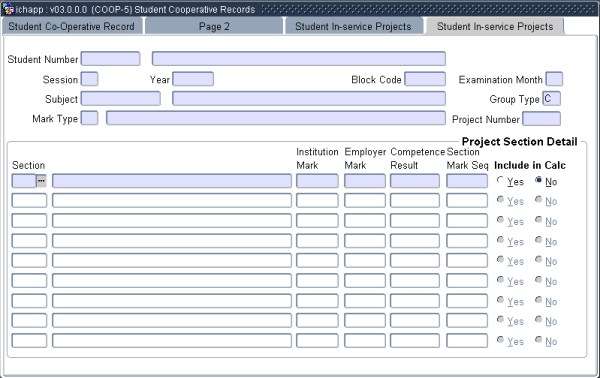
Task: Click the Group Type field containing C
Action: (x=551, y=99)
